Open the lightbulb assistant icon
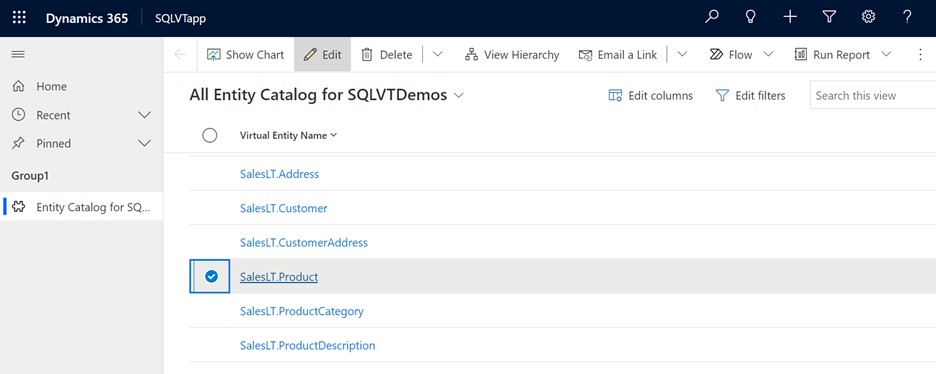Viewport: 936px width, 374px height. click(x=751, y=17)
